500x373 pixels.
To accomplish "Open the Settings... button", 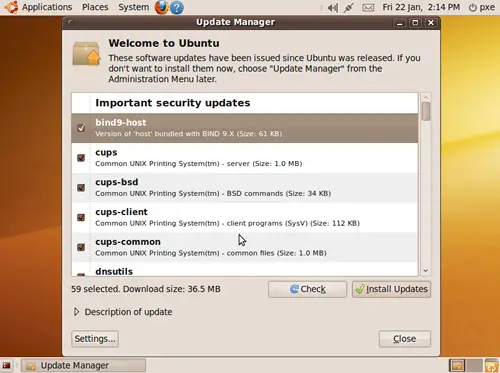I will [x=95, y=339].
